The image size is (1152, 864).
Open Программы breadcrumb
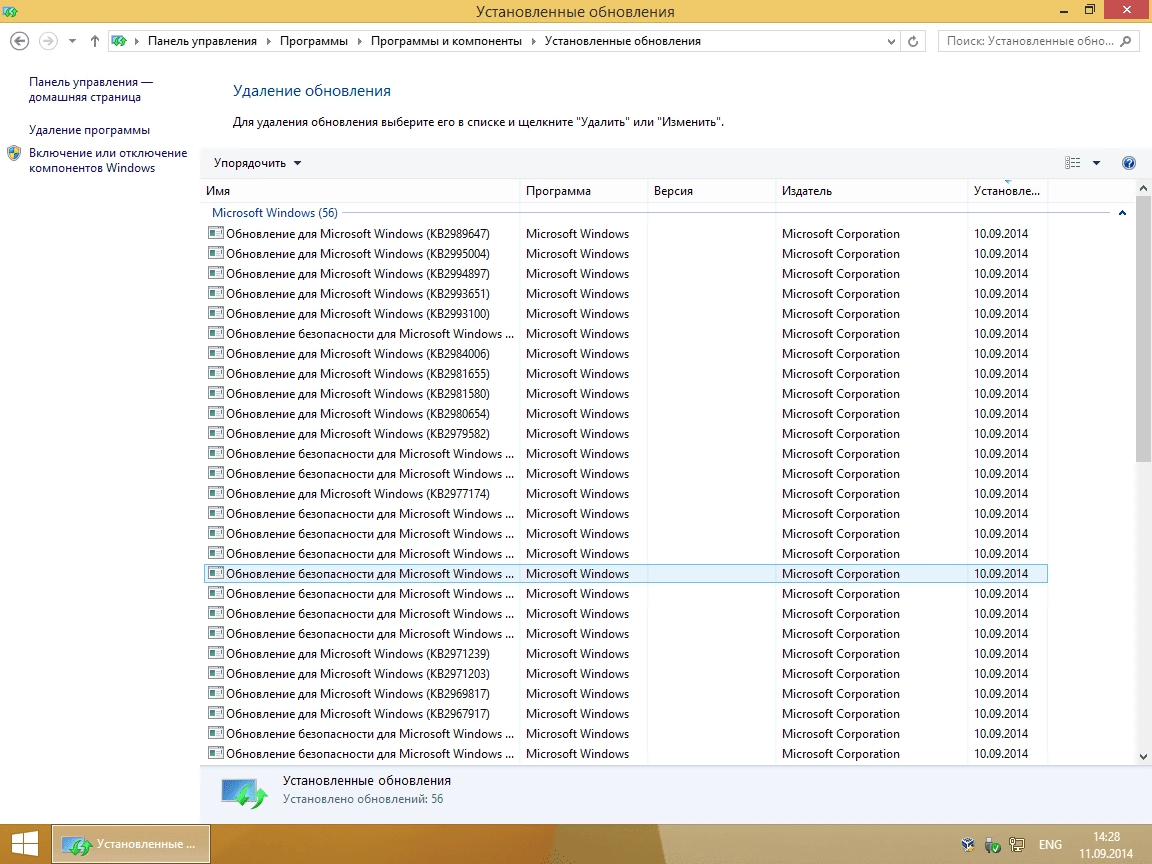click(314, 41)
